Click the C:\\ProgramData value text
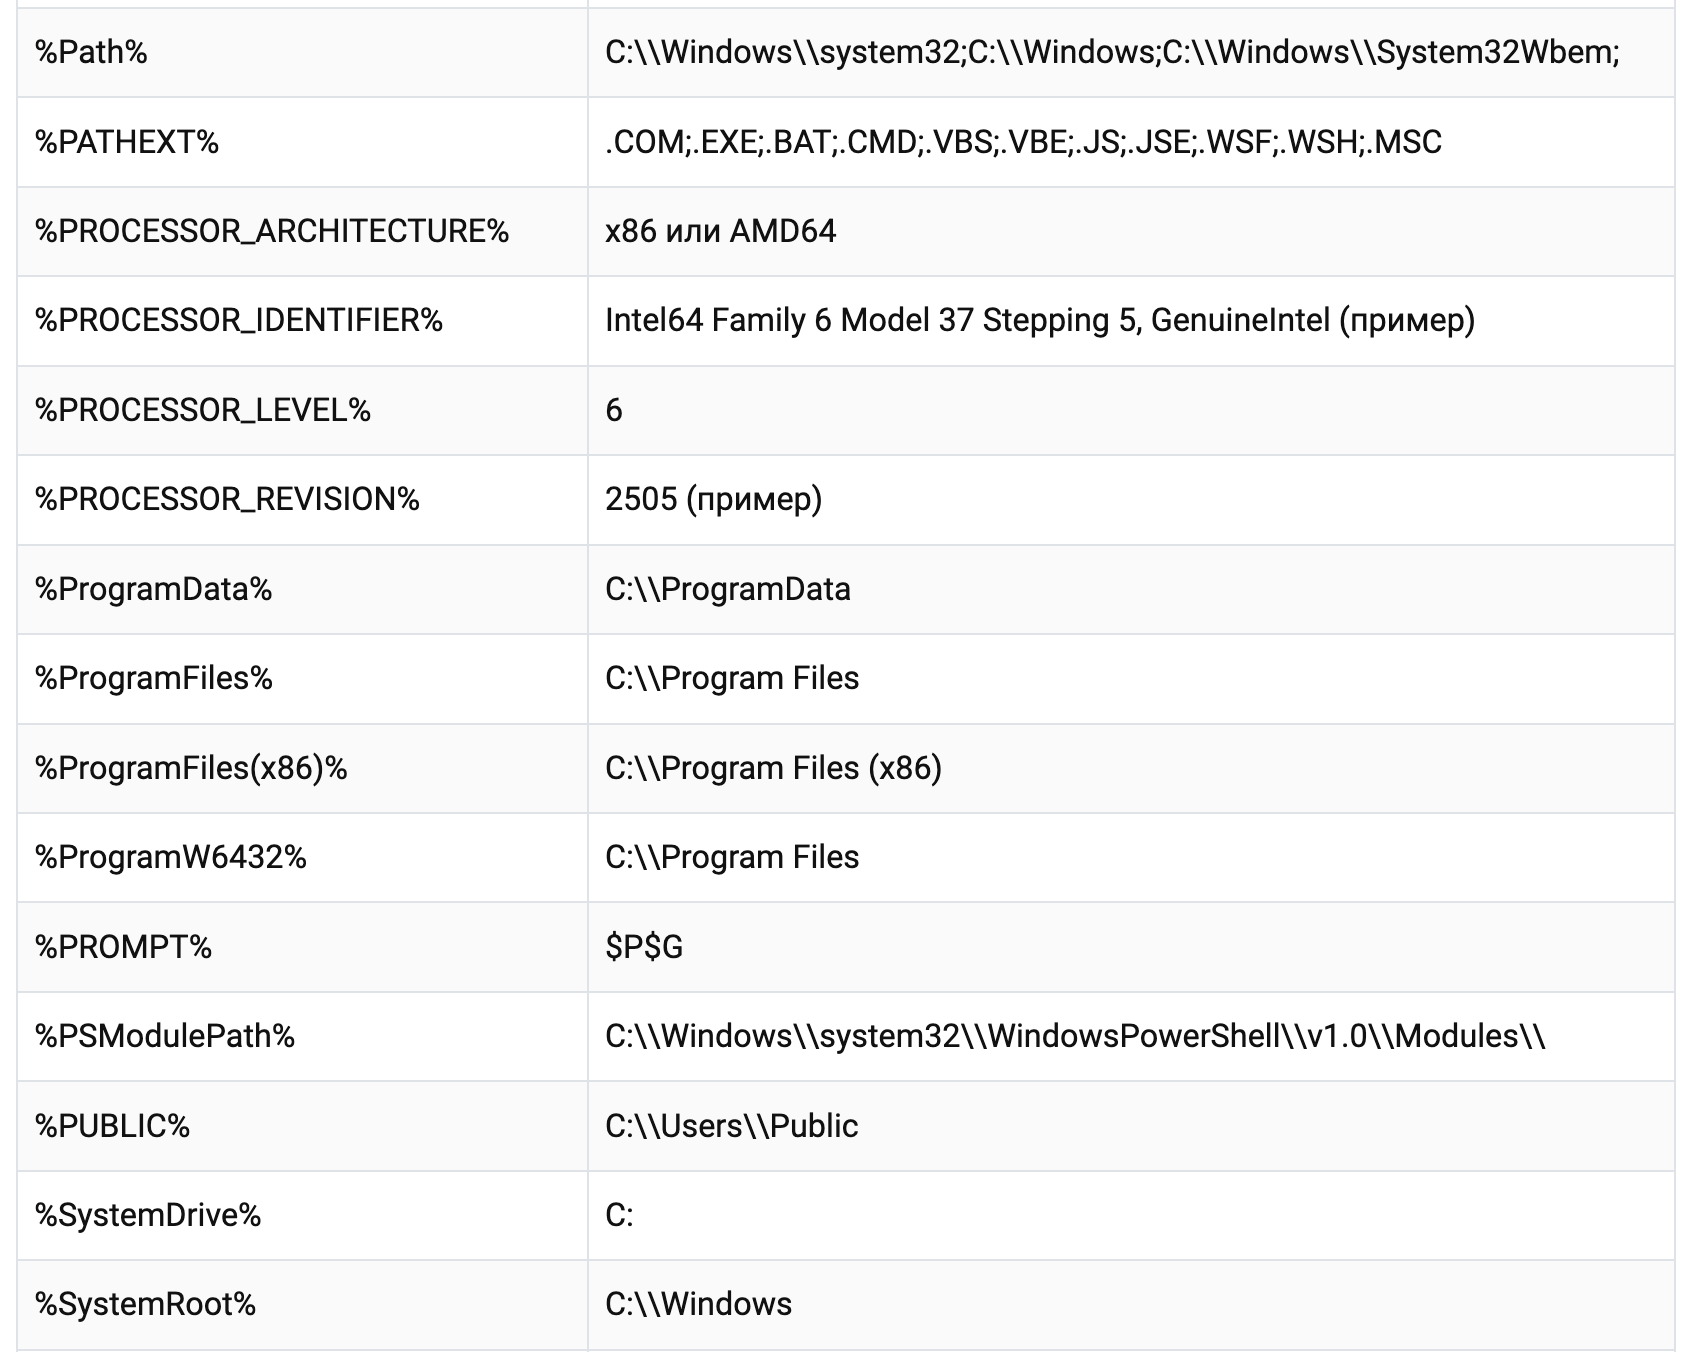The width and height of the screenshot is (1682, 1352). (x=727, y=589)
